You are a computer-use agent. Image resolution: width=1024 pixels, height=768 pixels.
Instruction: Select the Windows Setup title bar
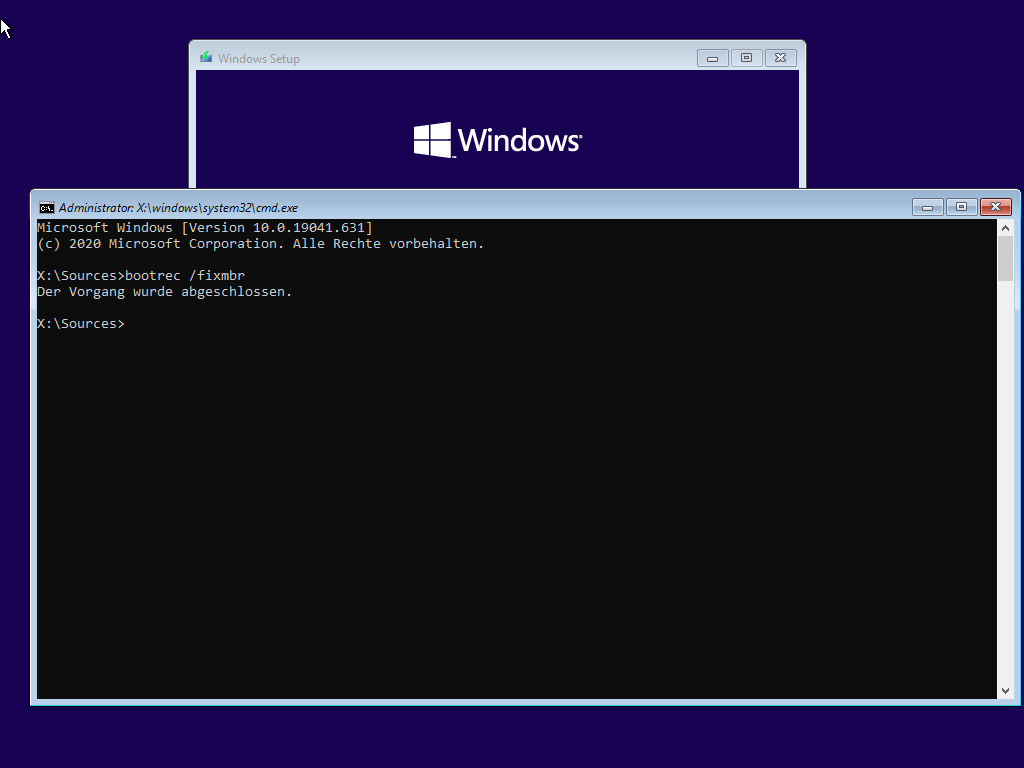tap(450, 58)
